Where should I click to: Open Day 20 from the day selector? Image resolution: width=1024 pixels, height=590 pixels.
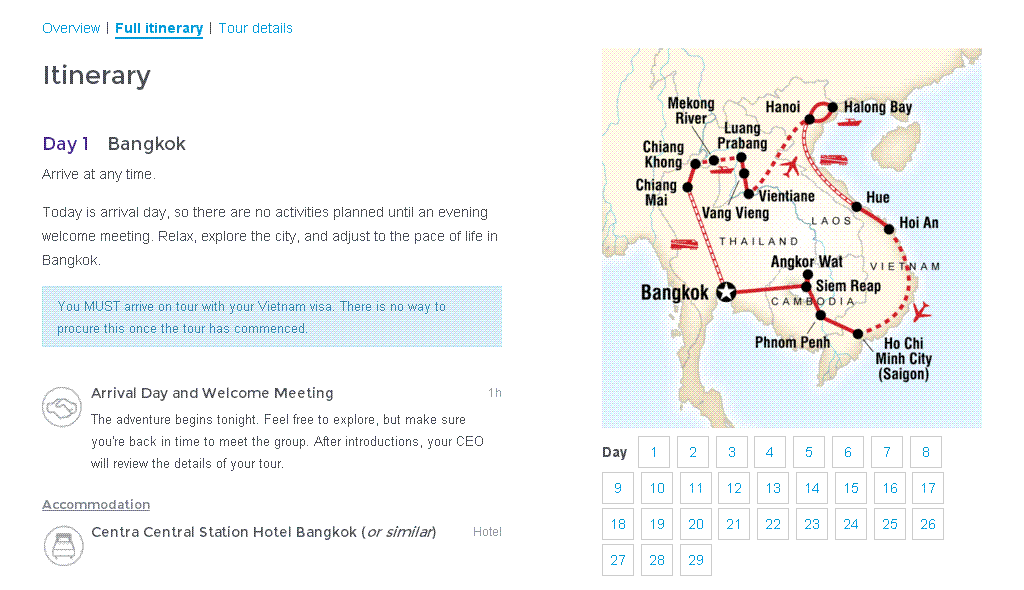[696, 524]
